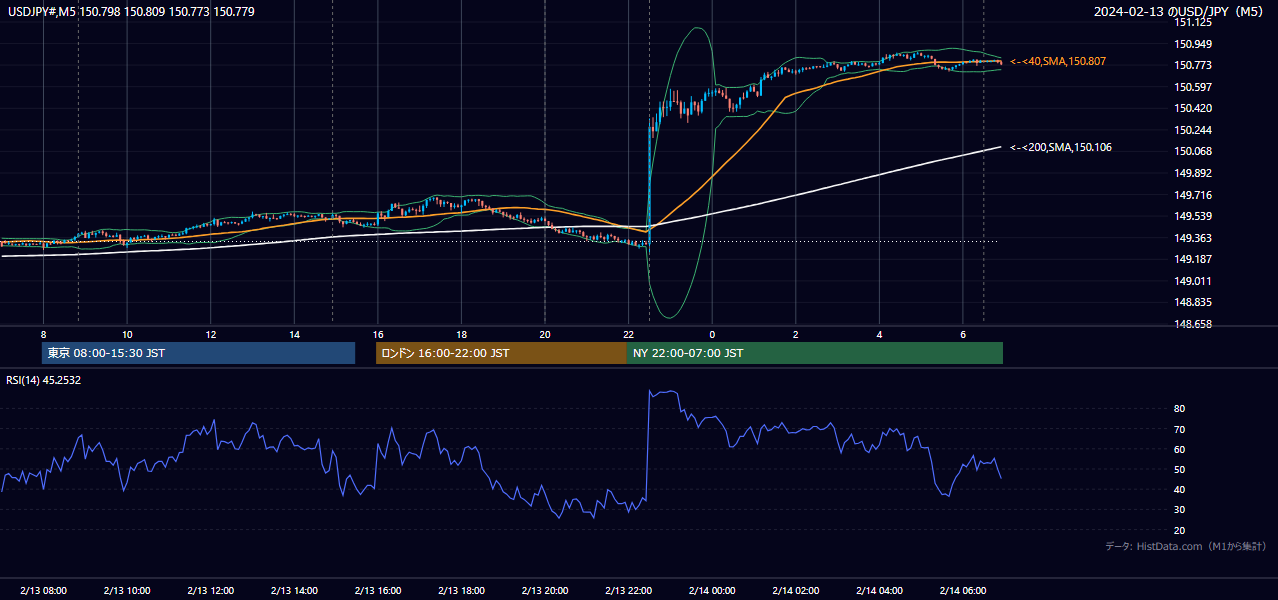
Task: Click the bottom time label 2/13 08:00
Action: coord(43,591)
